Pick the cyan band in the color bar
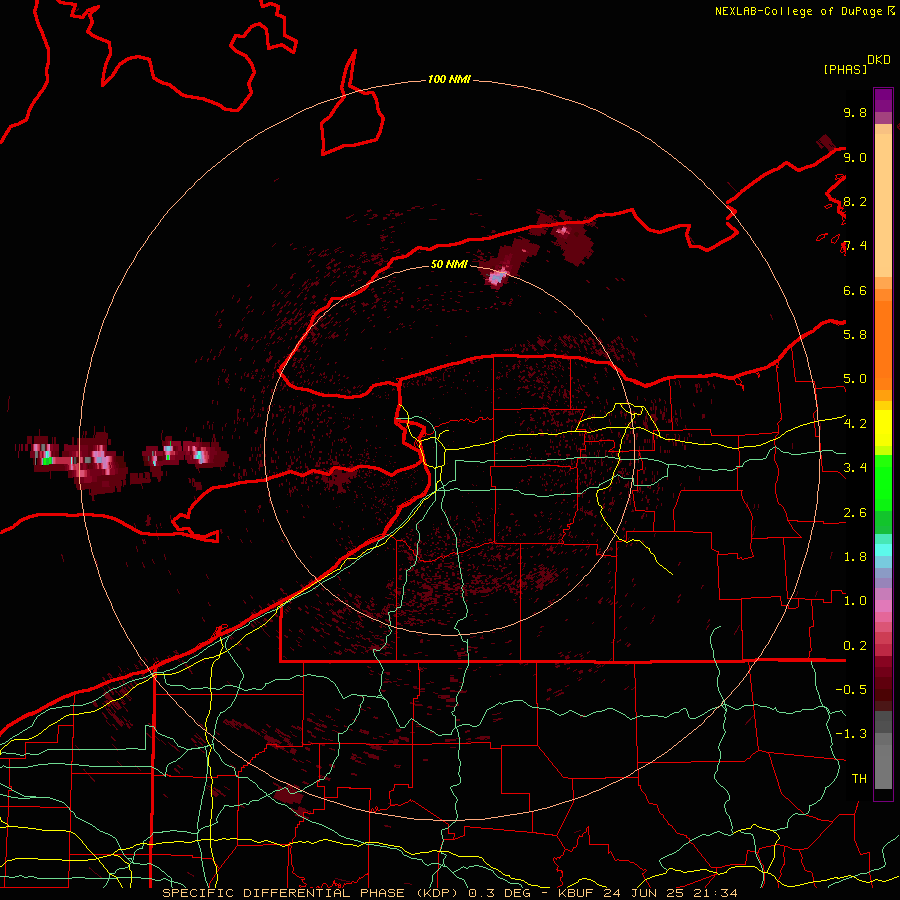The height and width of the screenshot is (900, 900). (883, 550)
